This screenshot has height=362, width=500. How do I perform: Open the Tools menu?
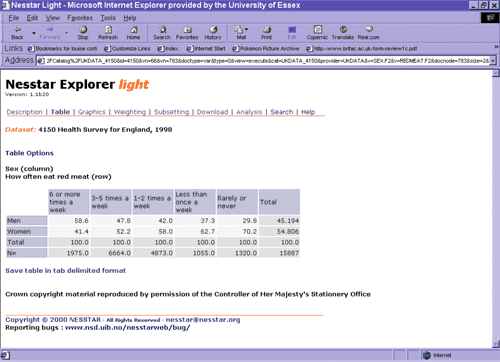pyautogui.click(x=108, y=18)
